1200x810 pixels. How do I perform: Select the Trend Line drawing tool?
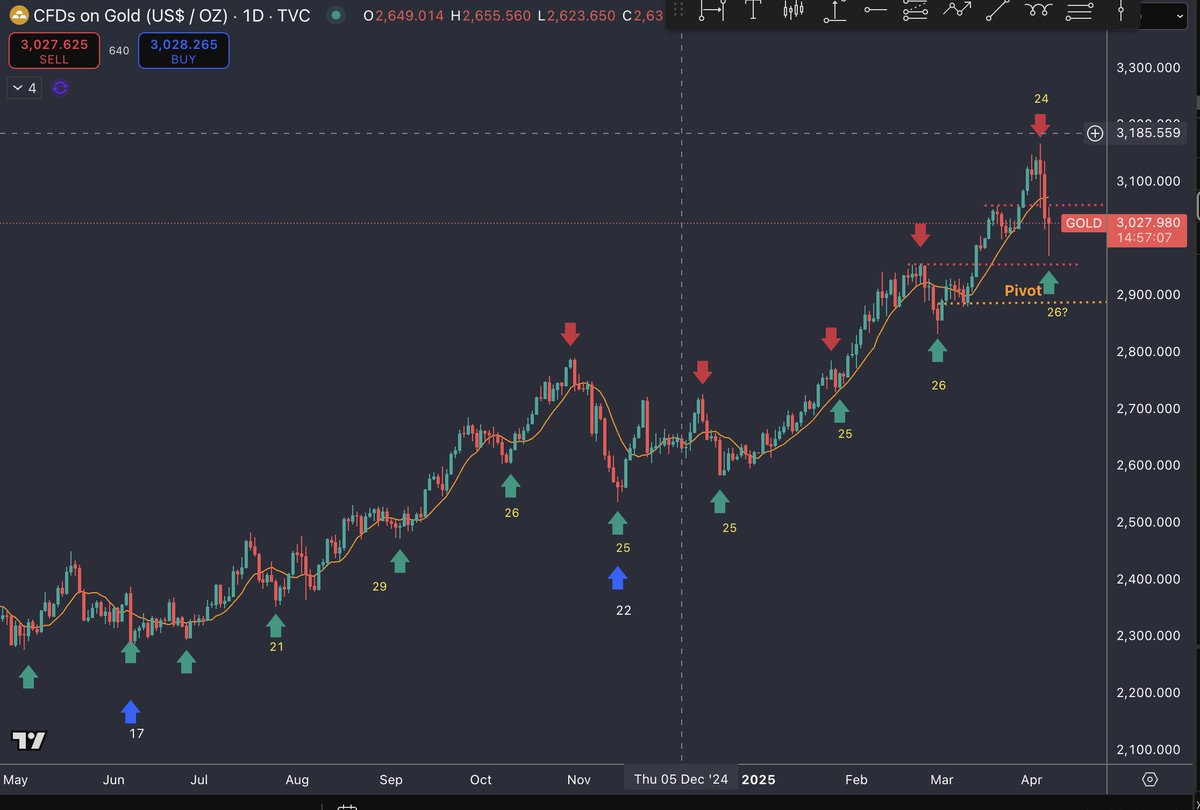(x=996, y=13)
